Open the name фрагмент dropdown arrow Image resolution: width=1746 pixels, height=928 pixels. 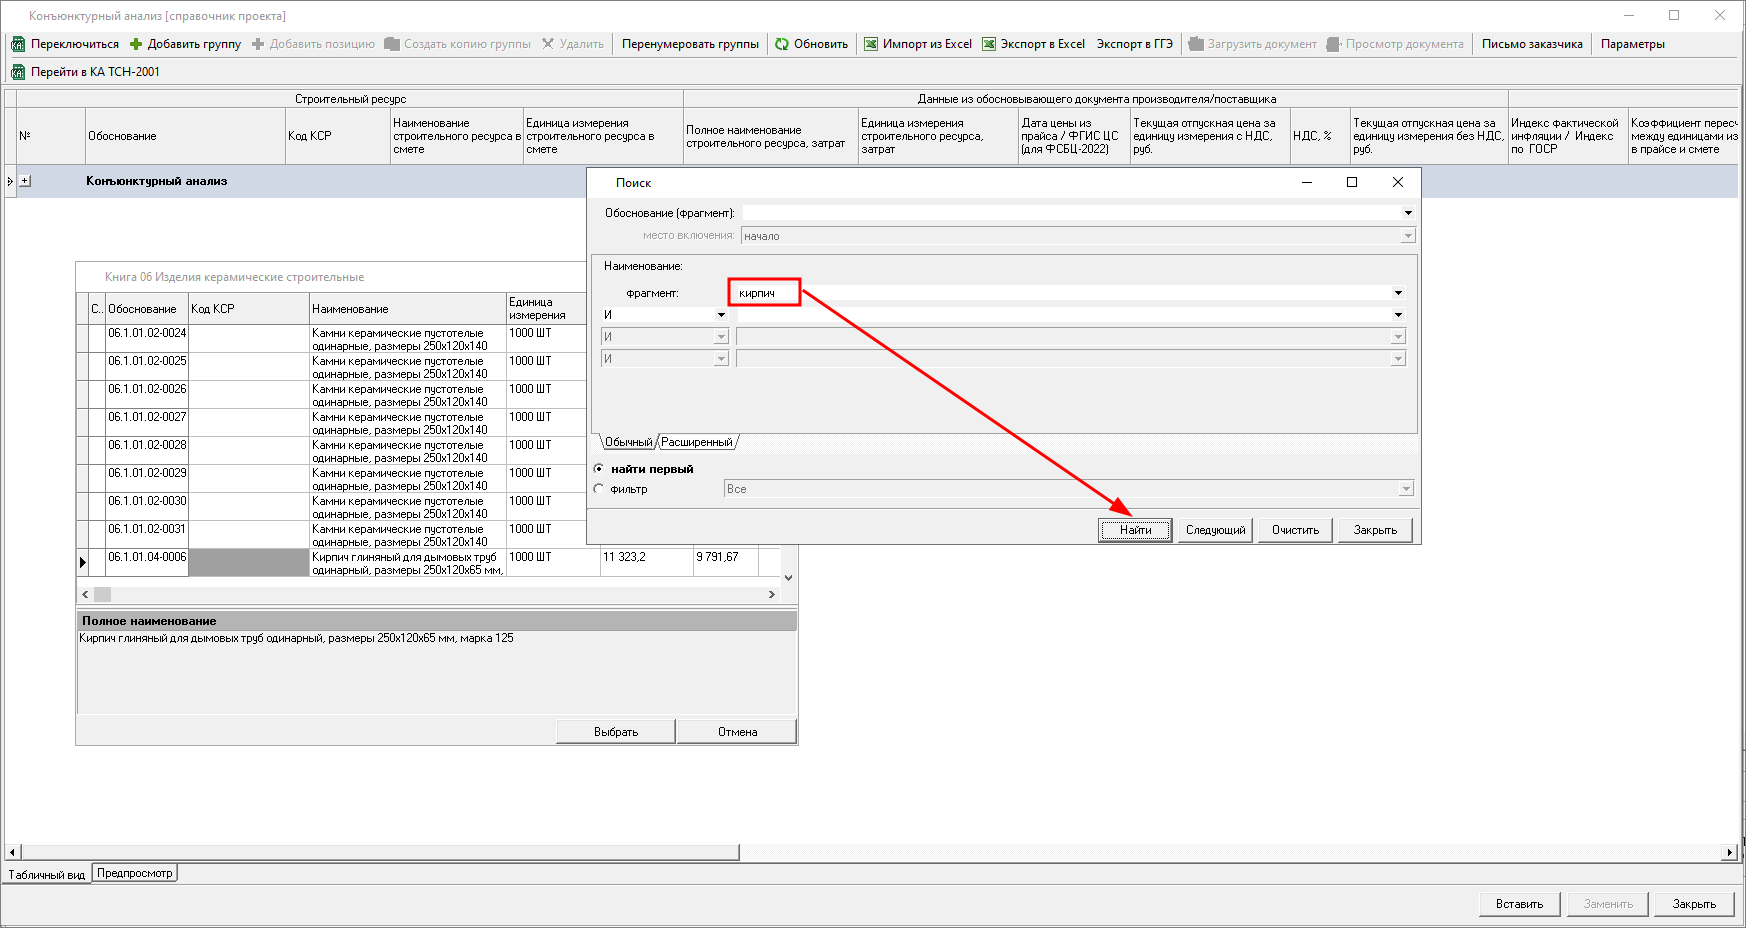[1398, 293]
